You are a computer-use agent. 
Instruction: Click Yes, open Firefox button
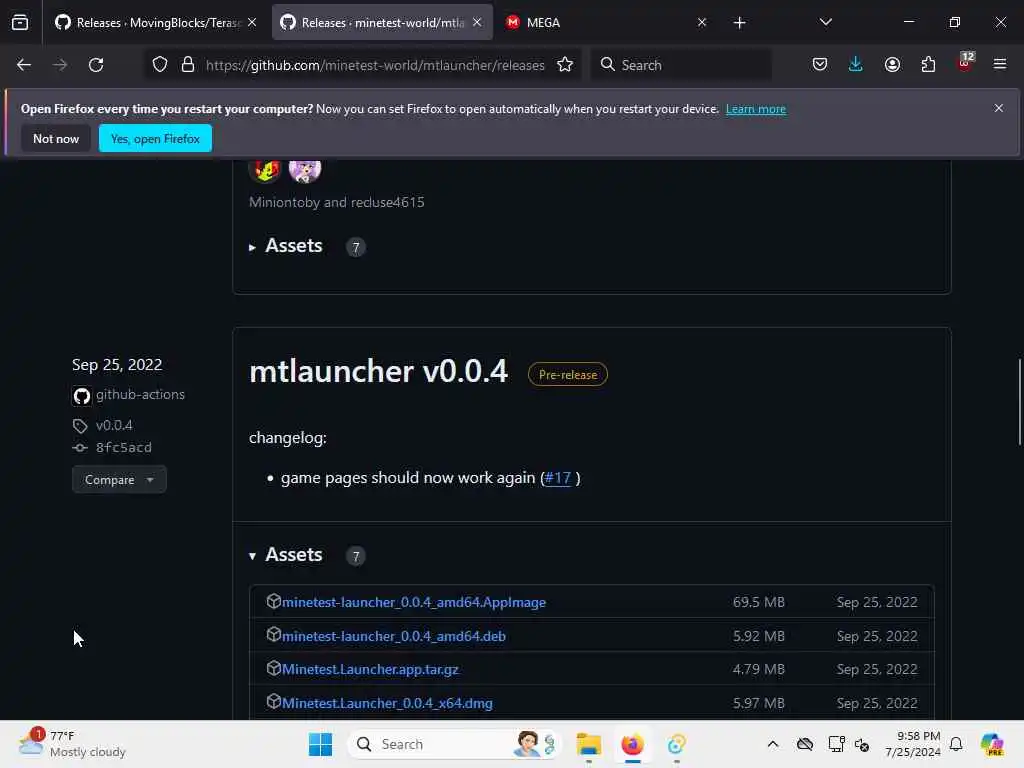tap(155, 138)
